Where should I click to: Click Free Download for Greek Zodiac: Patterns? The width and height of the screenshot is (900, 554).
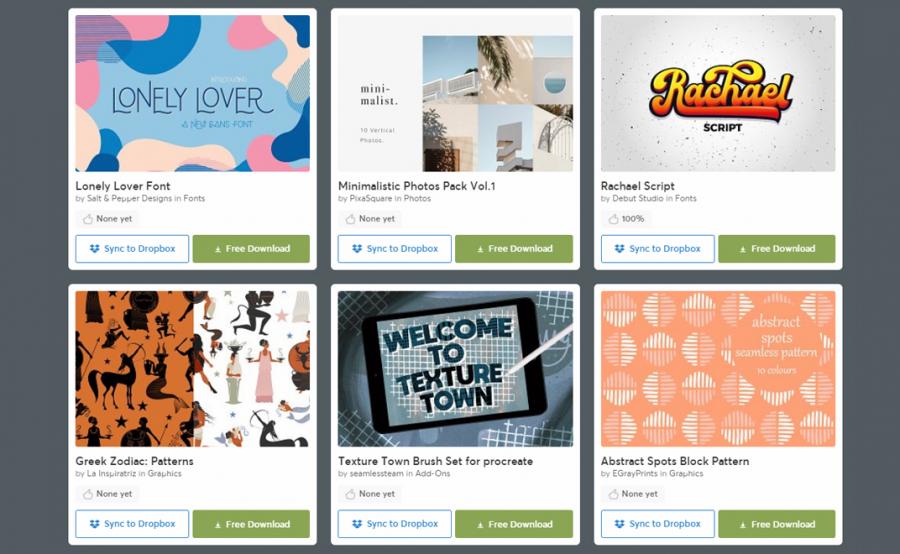coord(251,524)
